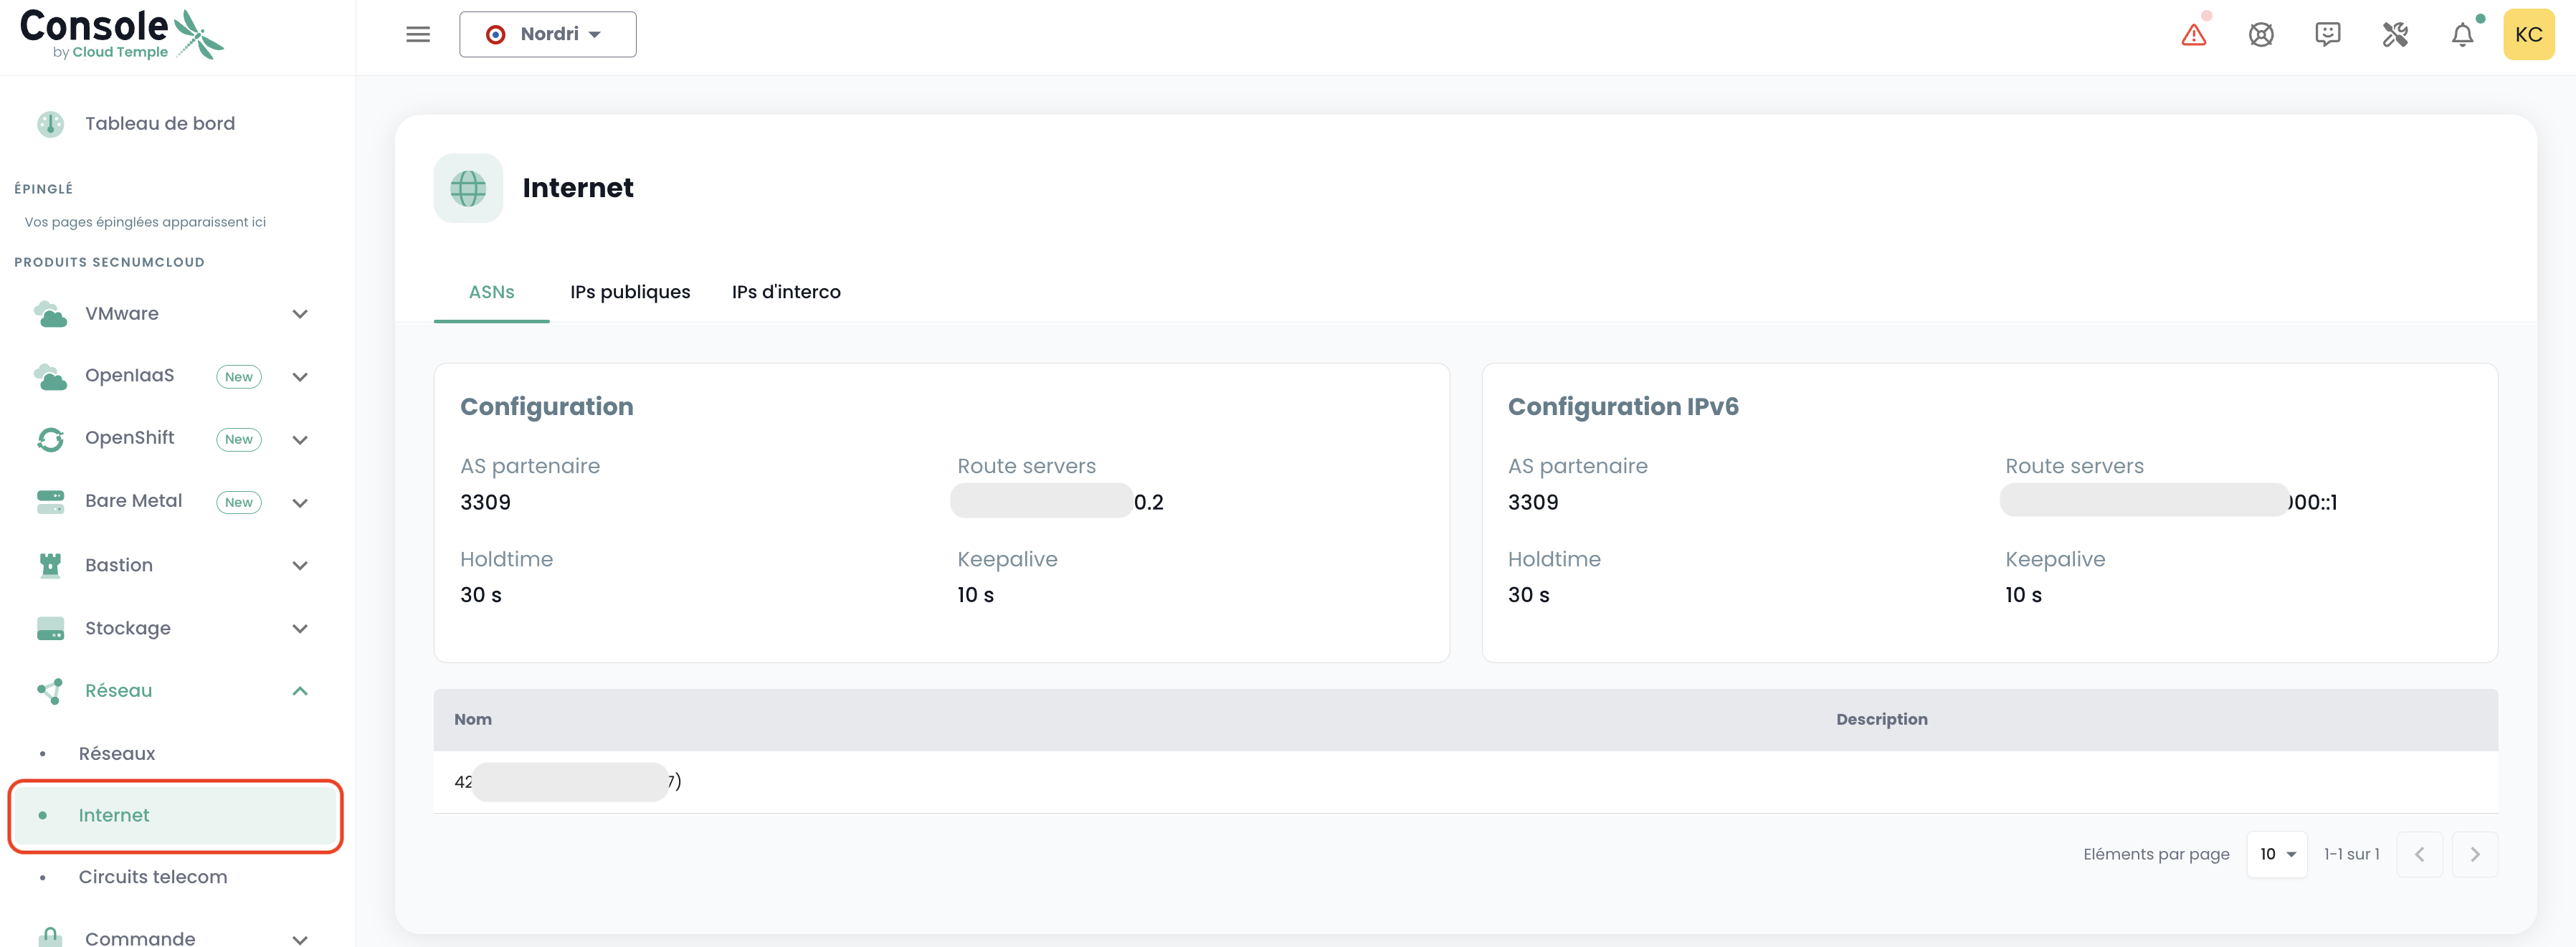This screenshot has height=947, width=2576.
Task: Open the feedback chat icon
Action: pyautogui.click(x=2327, y=35)
